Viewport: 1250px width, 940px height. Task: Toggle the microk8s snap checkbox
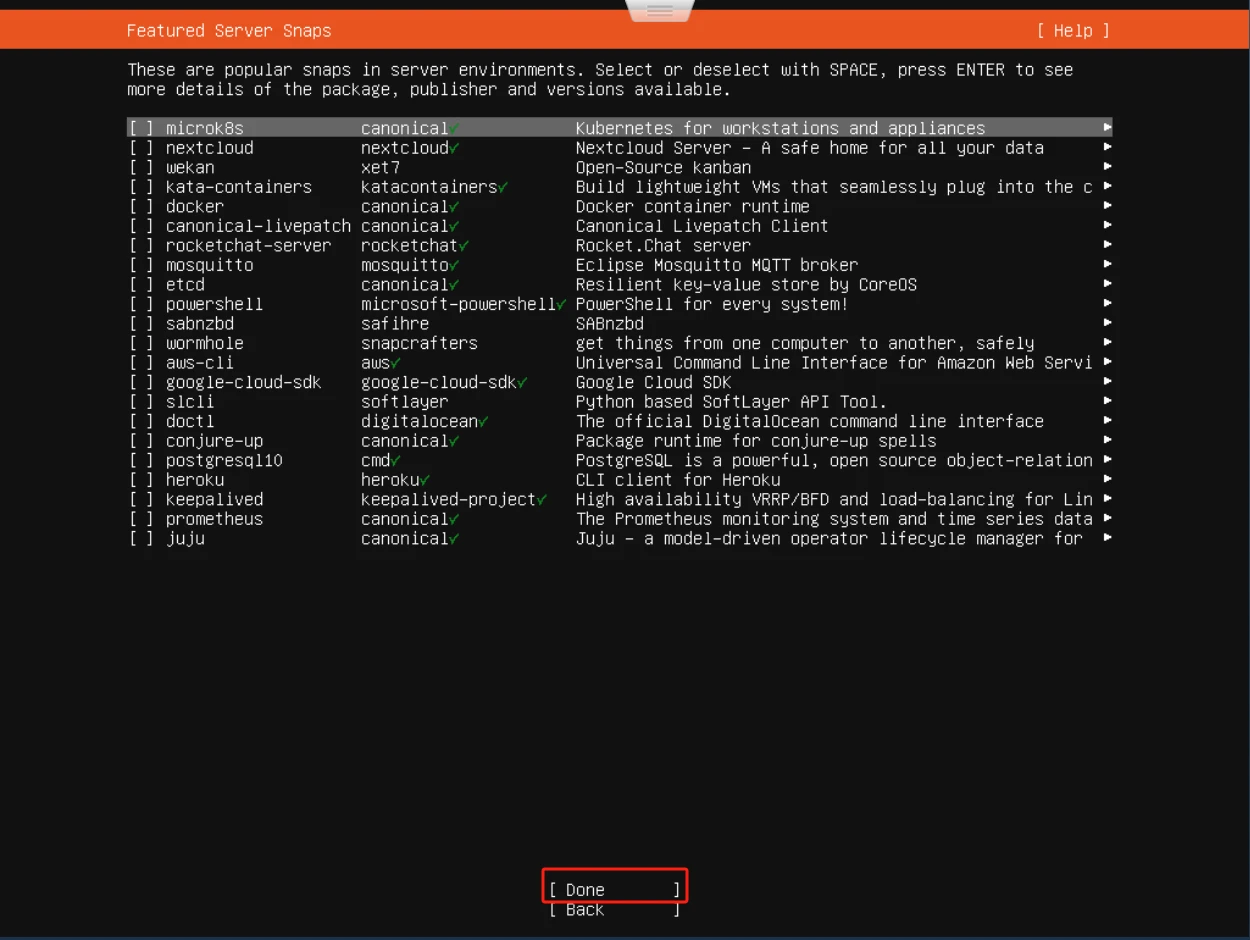[141, 128]
